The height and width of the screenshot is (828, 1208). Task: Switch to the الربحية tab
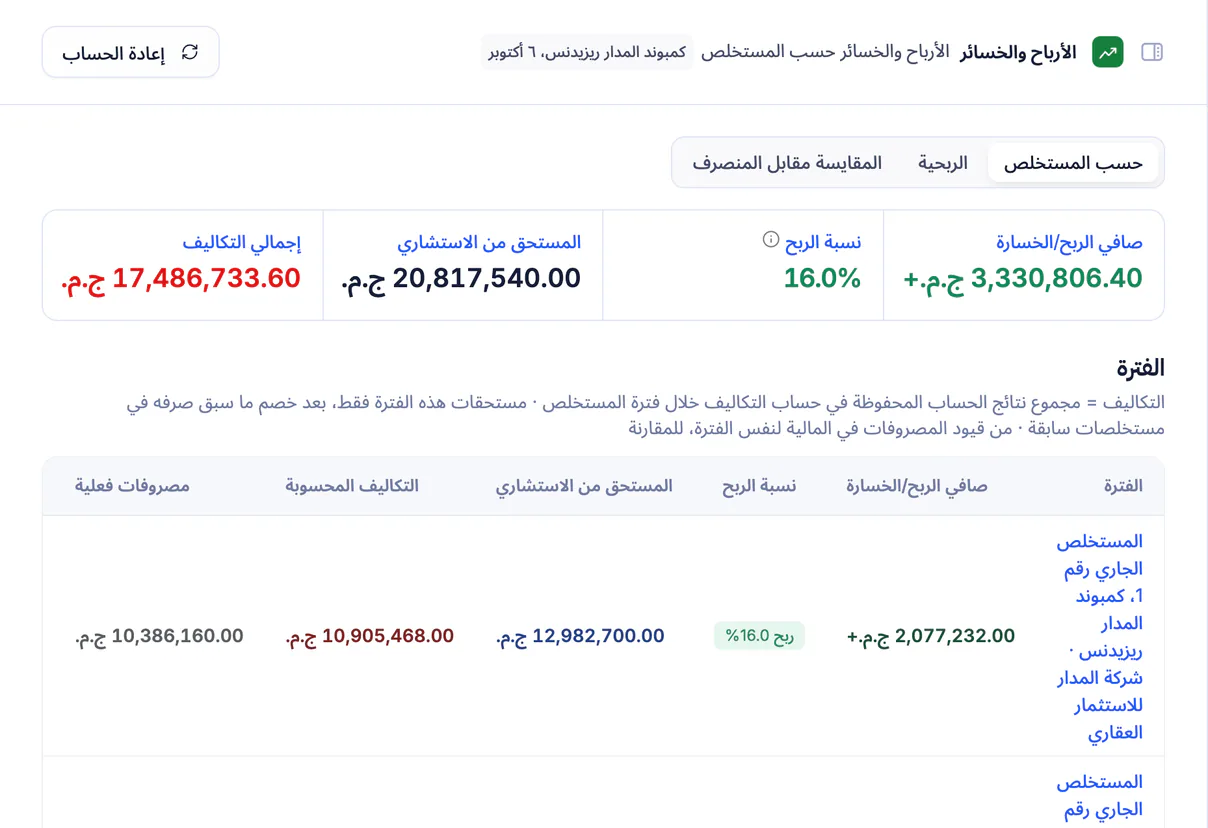(x=943, y=162)
